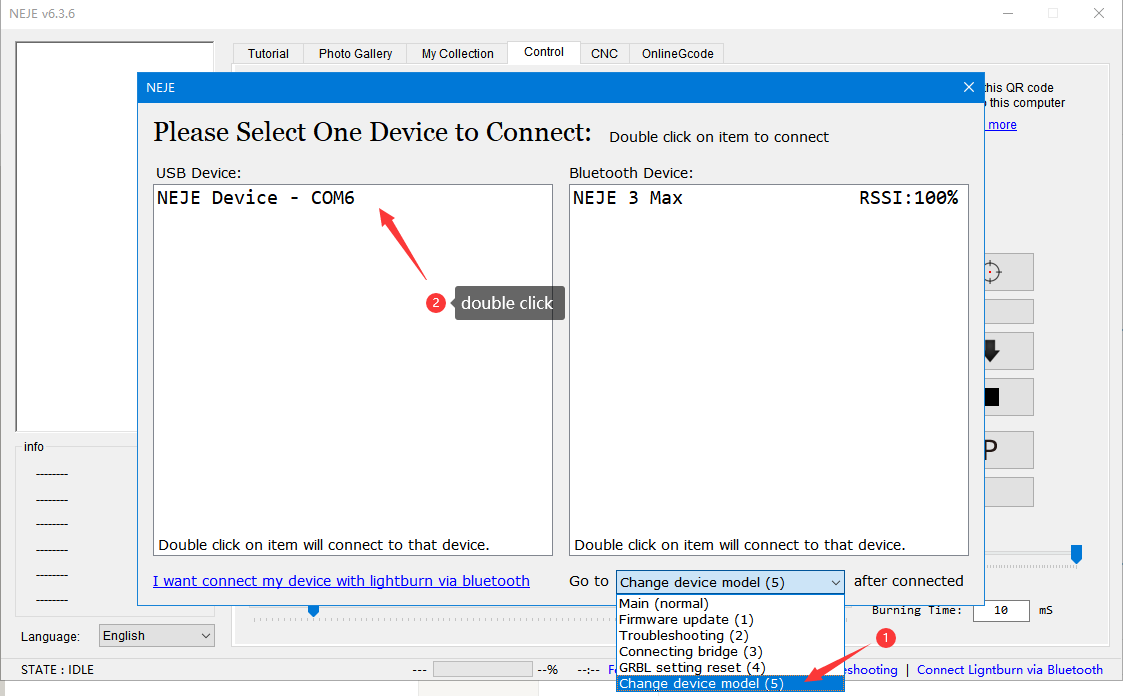
Task: Close the NEJE device selection dialog
Action: pos(968,88)
